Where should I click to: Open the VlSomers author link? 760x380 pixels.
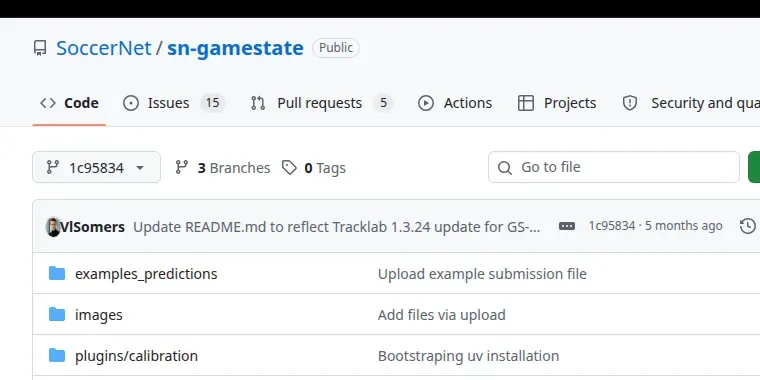pos(93,226)
